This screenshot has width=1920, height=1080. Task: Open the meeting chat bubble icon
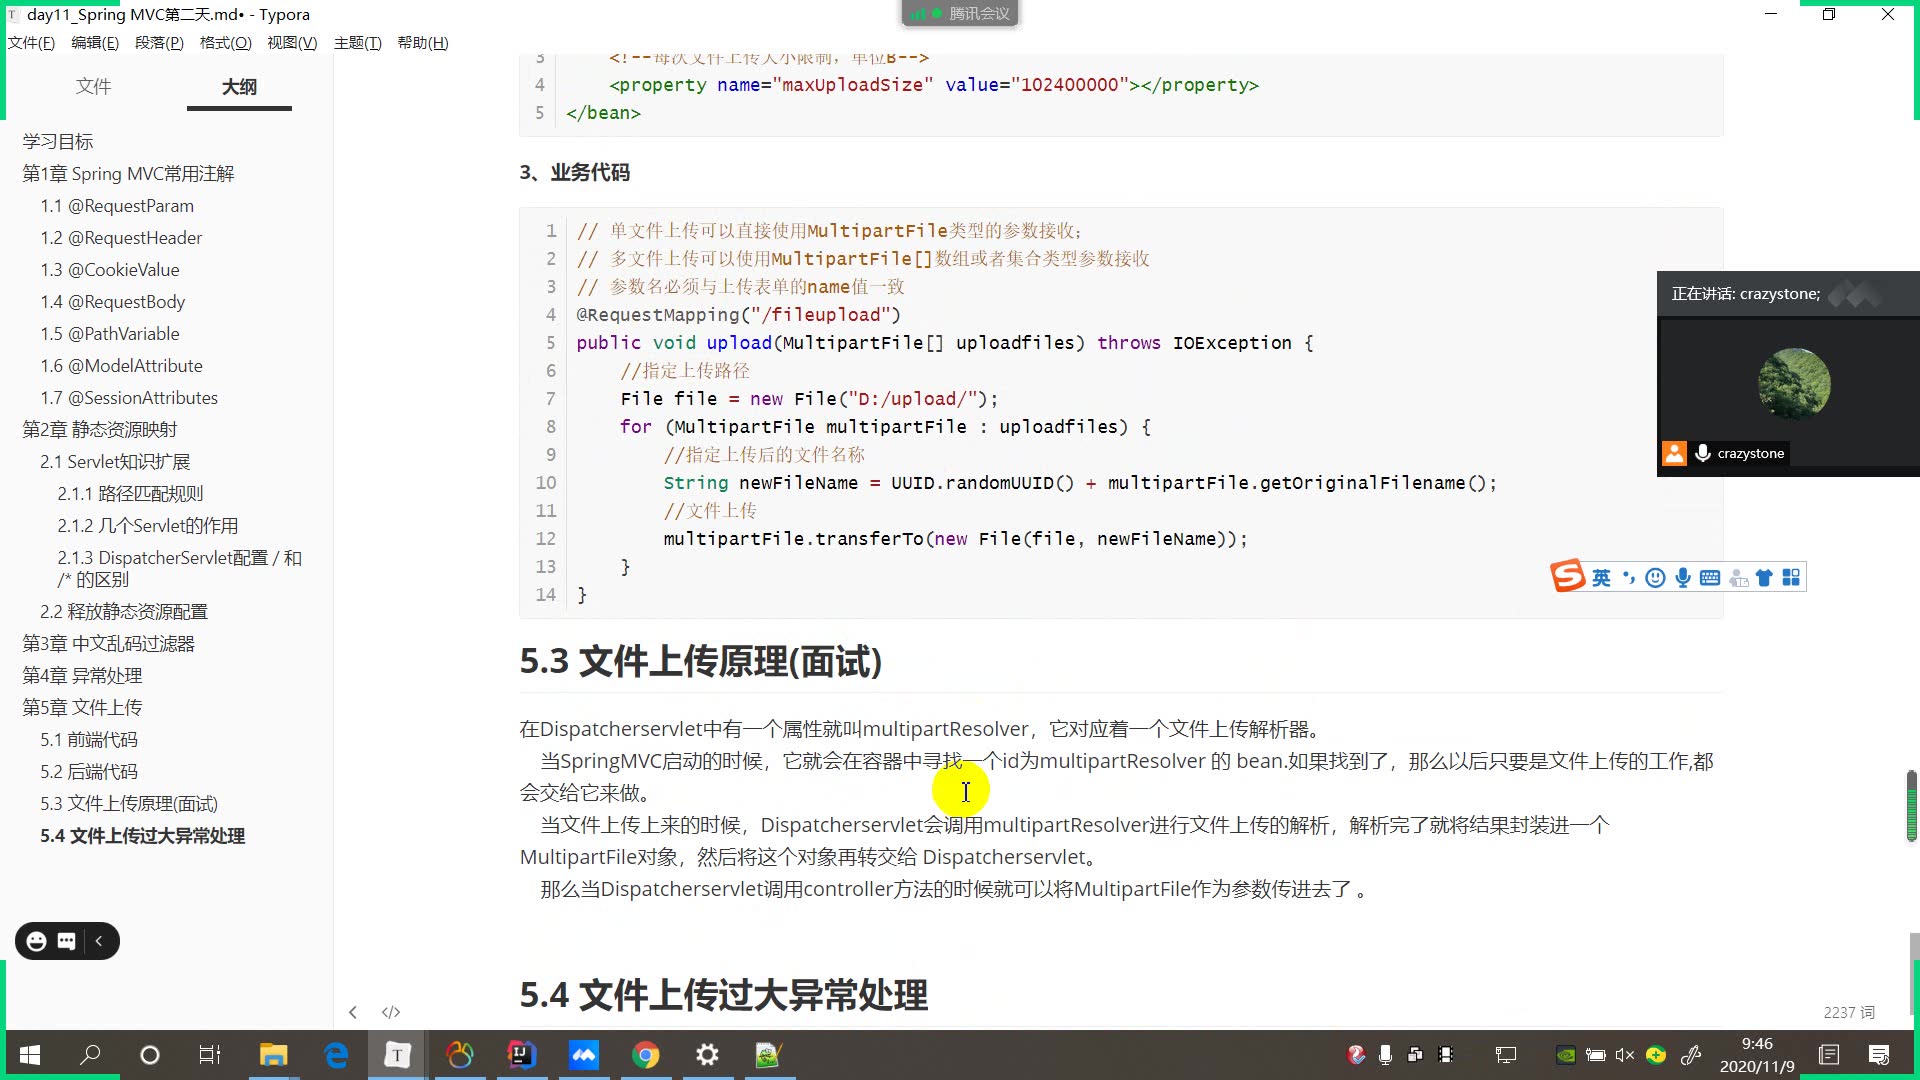(x=66, y=941)
